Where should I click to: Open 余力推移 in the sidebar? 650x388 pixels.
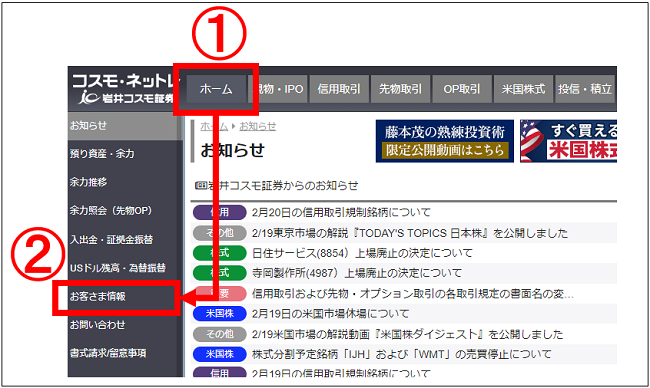coord(125,182)
